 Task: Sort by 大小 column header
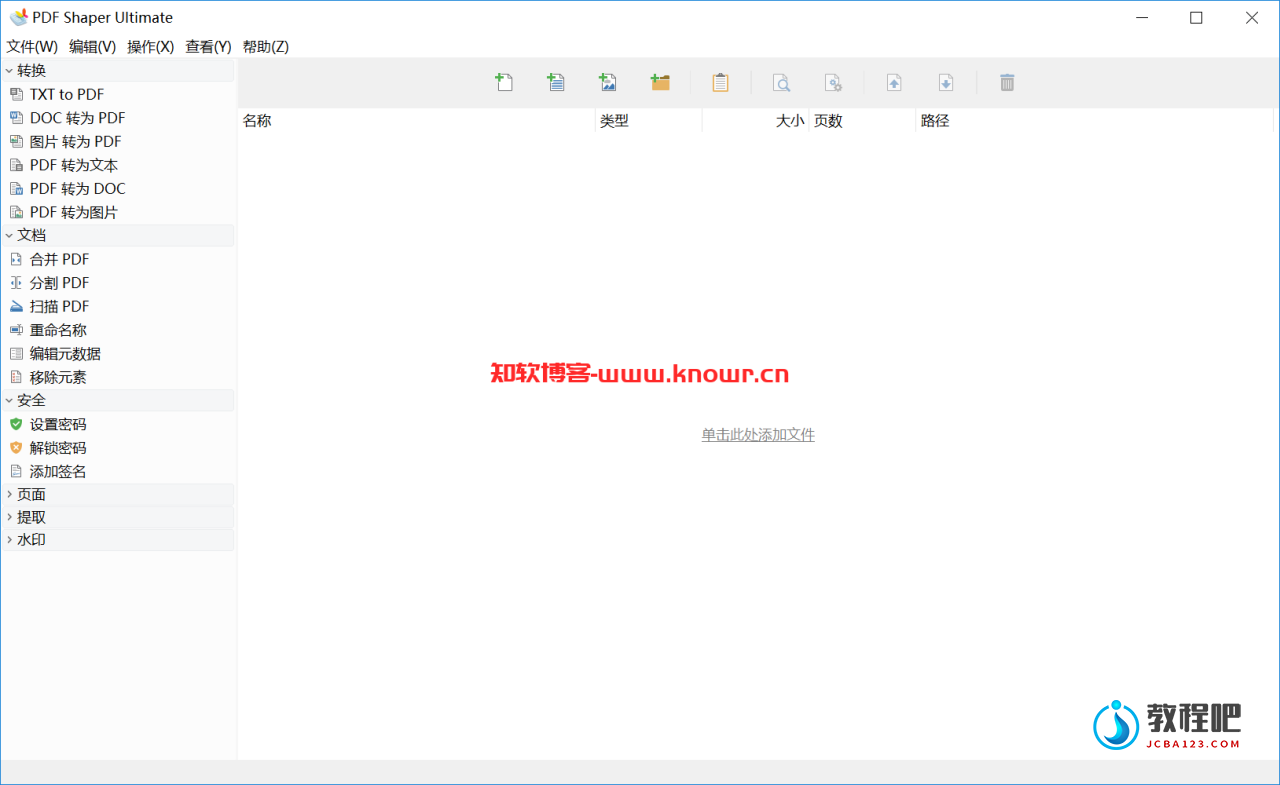(756, 121)
